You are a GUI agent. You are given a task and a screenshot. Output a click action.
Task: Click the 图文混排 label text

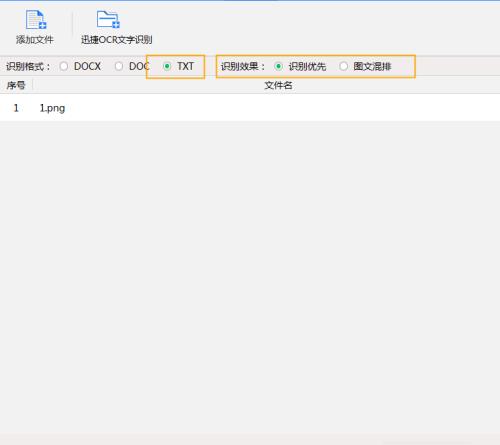372,66
